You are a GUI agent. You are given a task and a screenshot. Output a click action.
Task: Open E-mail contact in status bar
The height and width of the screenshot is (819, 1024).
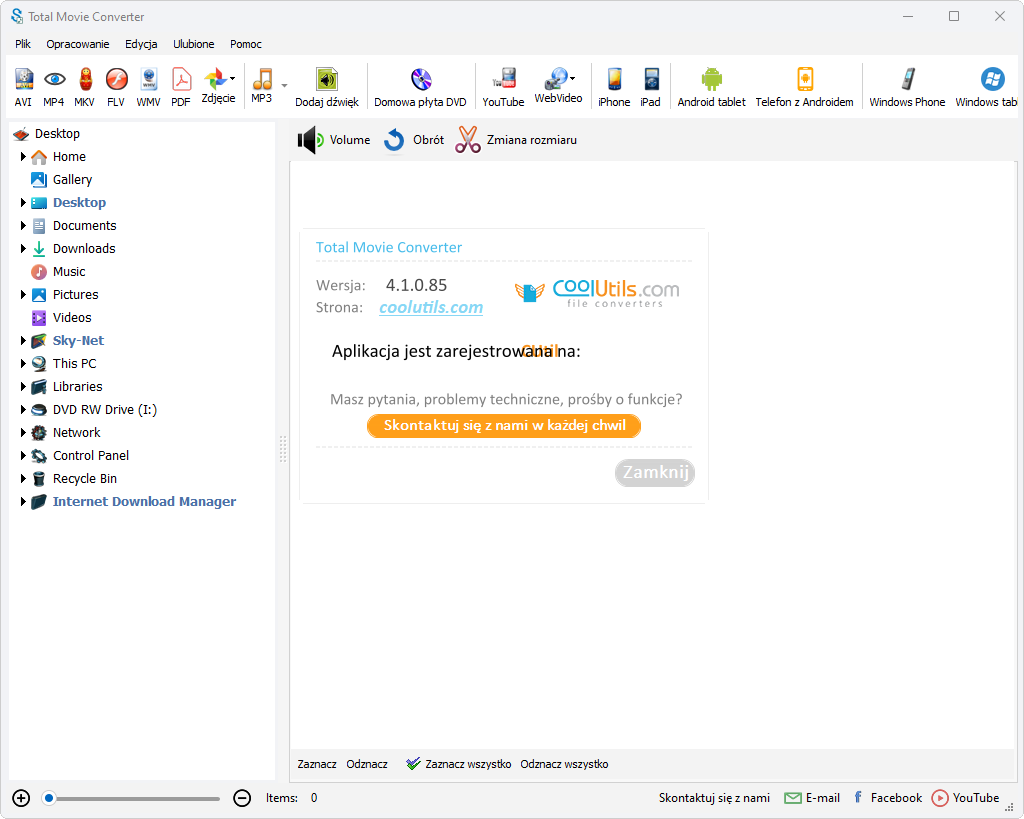[812, 798]
